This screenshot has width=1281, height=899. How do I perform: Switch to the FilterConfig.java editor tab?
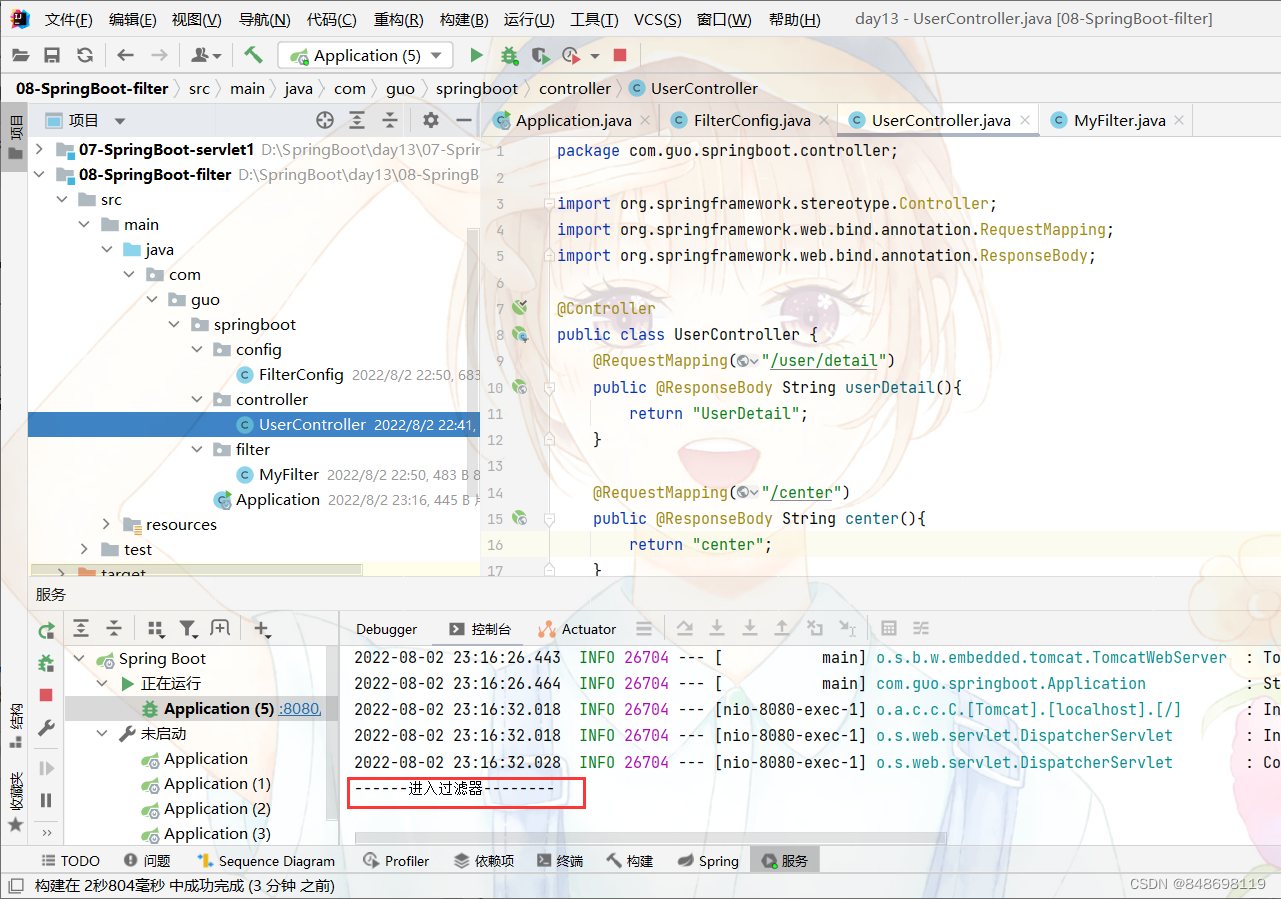pyautogui.click(x=752, y=120)
